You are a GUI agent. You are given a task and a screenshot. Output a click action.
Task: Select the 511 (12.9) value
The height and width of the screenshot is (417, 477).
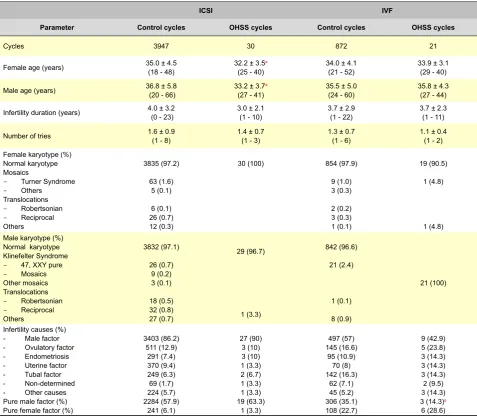pyautogui.click(x=161, y=348)
